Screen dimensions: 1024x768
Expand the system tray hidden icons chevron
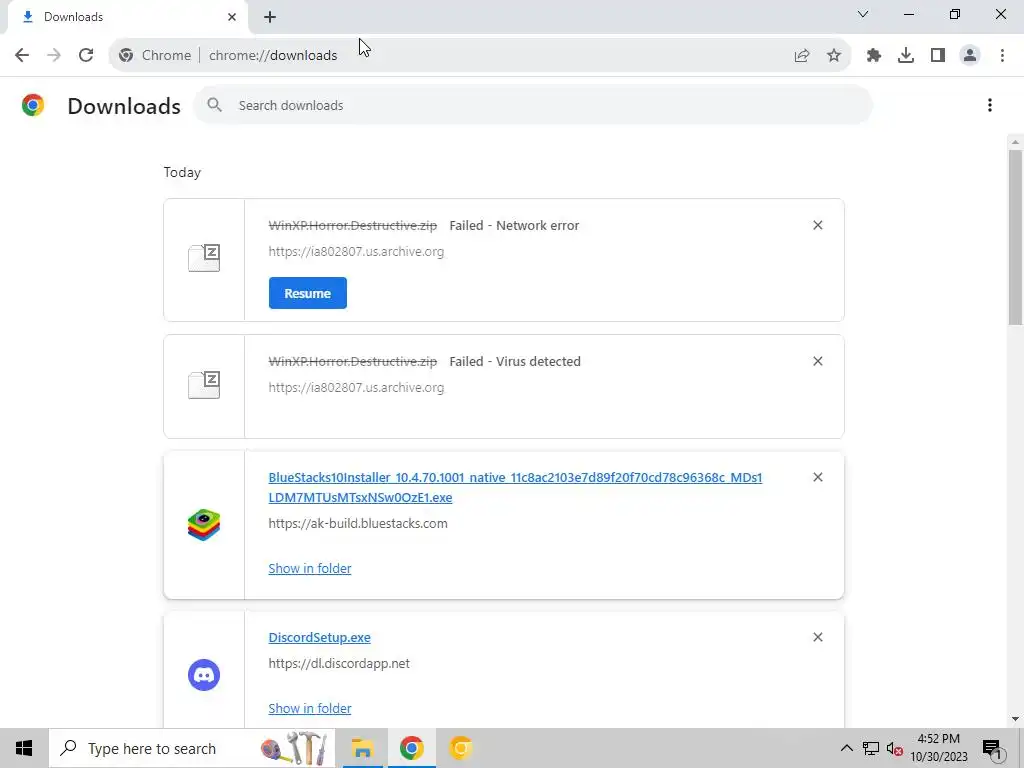click(846, 748)
